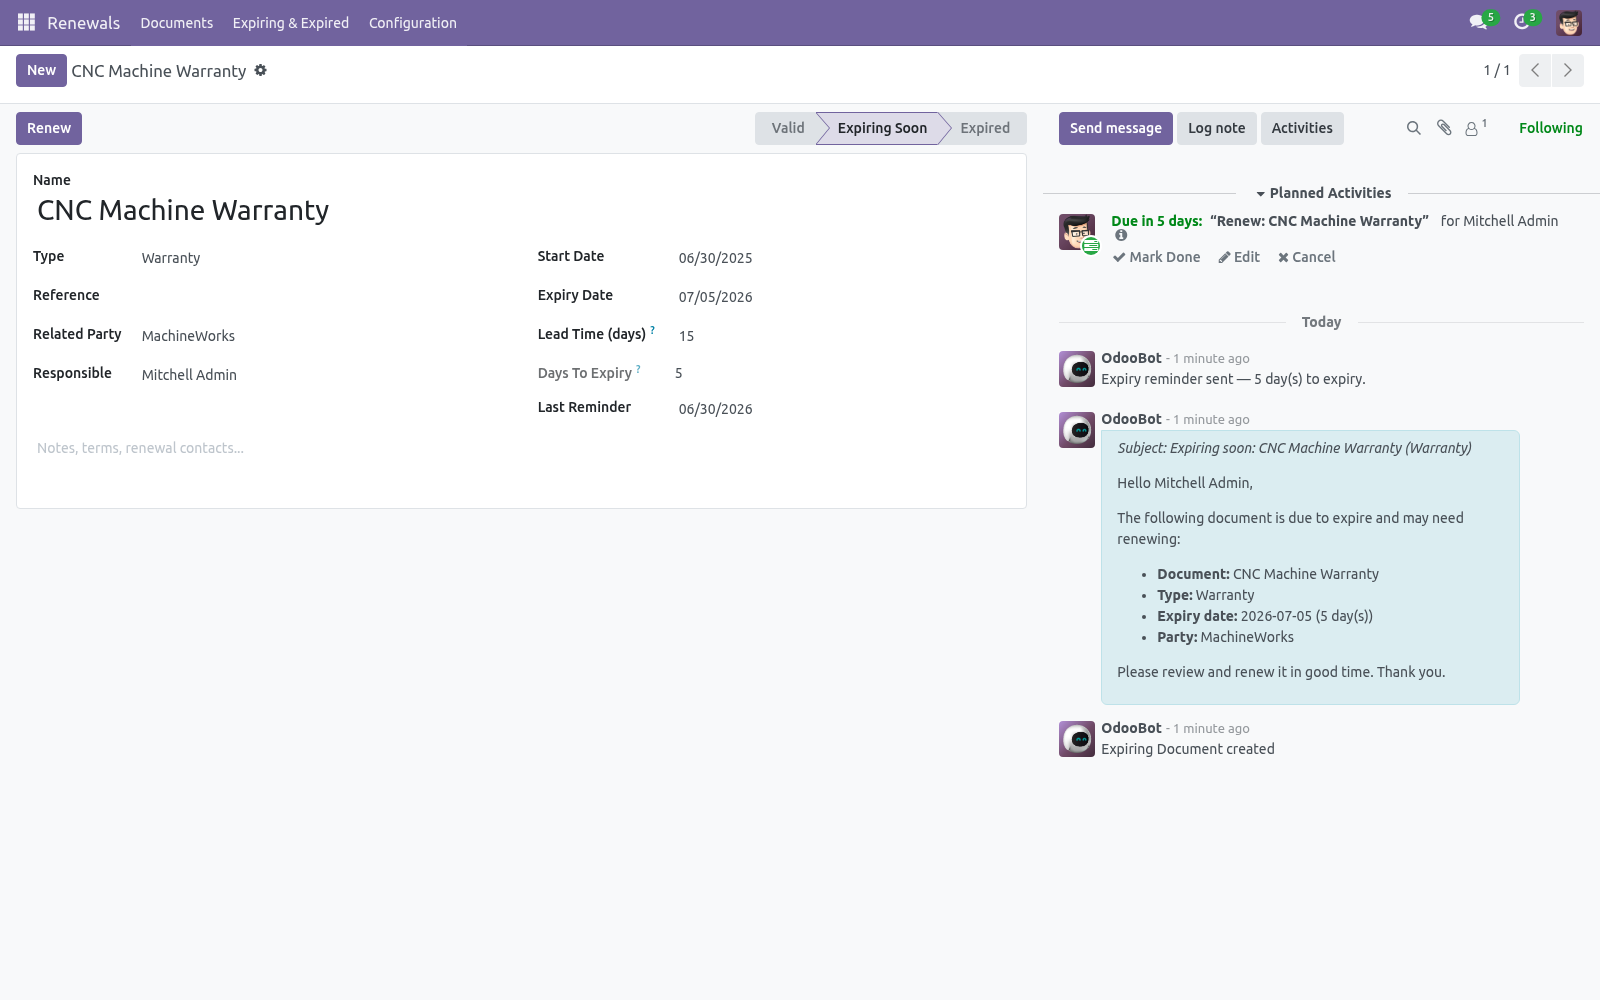This screenshot has width=1600, height=1000.
Task: Show Days To Expiry help question mark
Action: (x=639, y=369)
